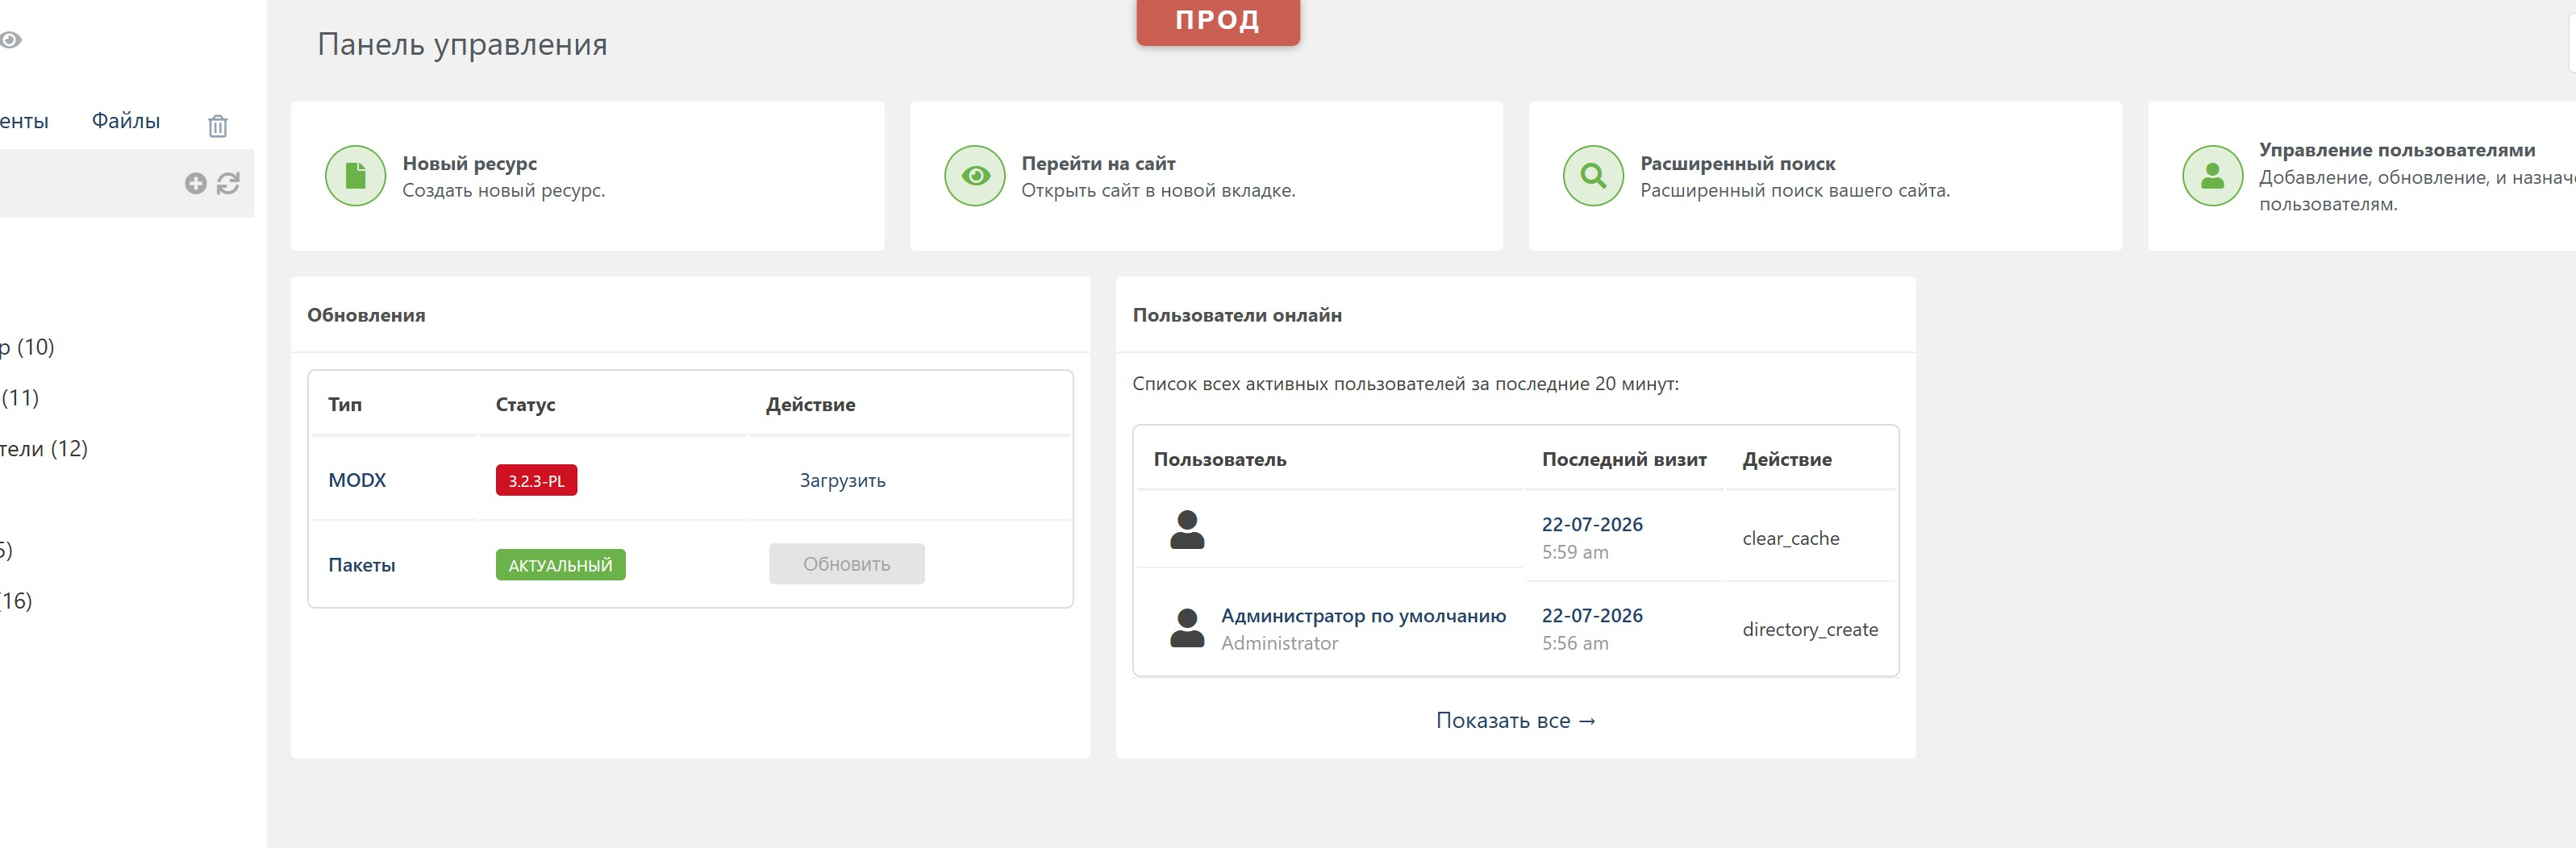Image resolution: width=2576 pixels, height=848 pixels.
Task: Click the plus add icon in tree toolbar
Action: [x=196, y=183]
